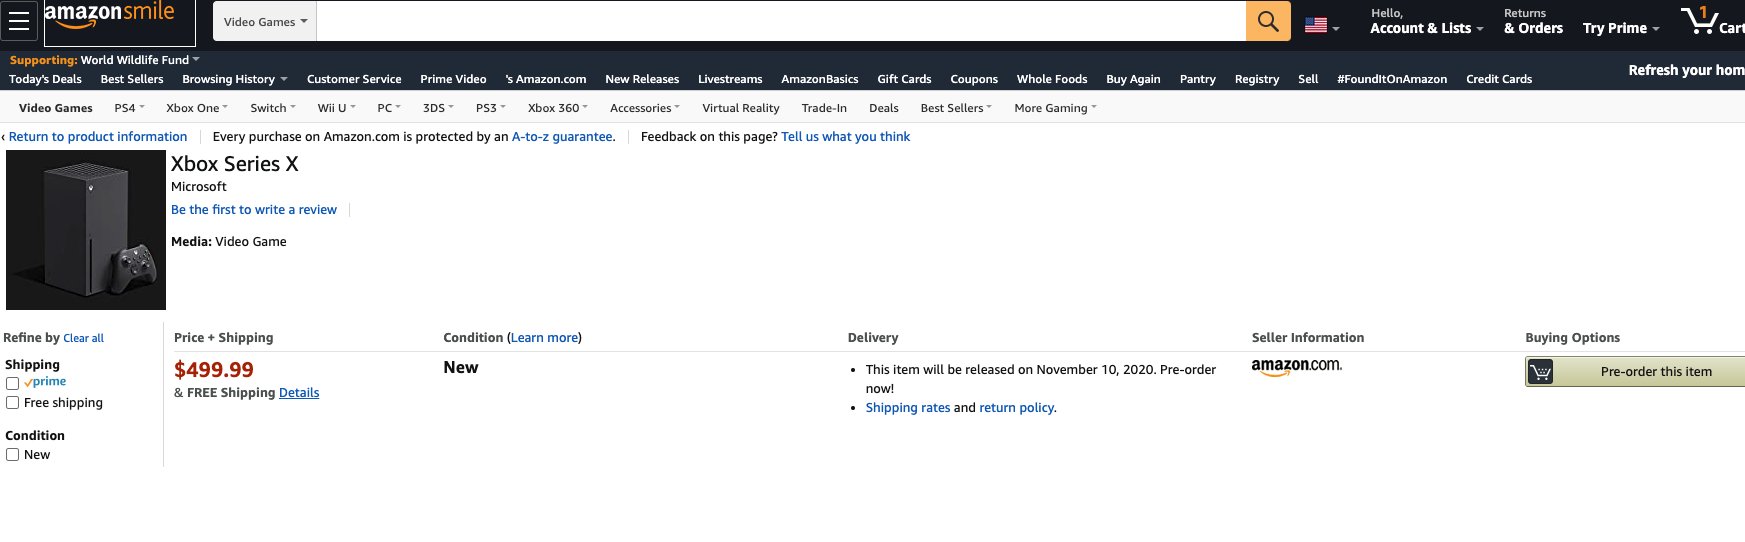
Task: Open the Deals gaming category
Action: [884, 108]
